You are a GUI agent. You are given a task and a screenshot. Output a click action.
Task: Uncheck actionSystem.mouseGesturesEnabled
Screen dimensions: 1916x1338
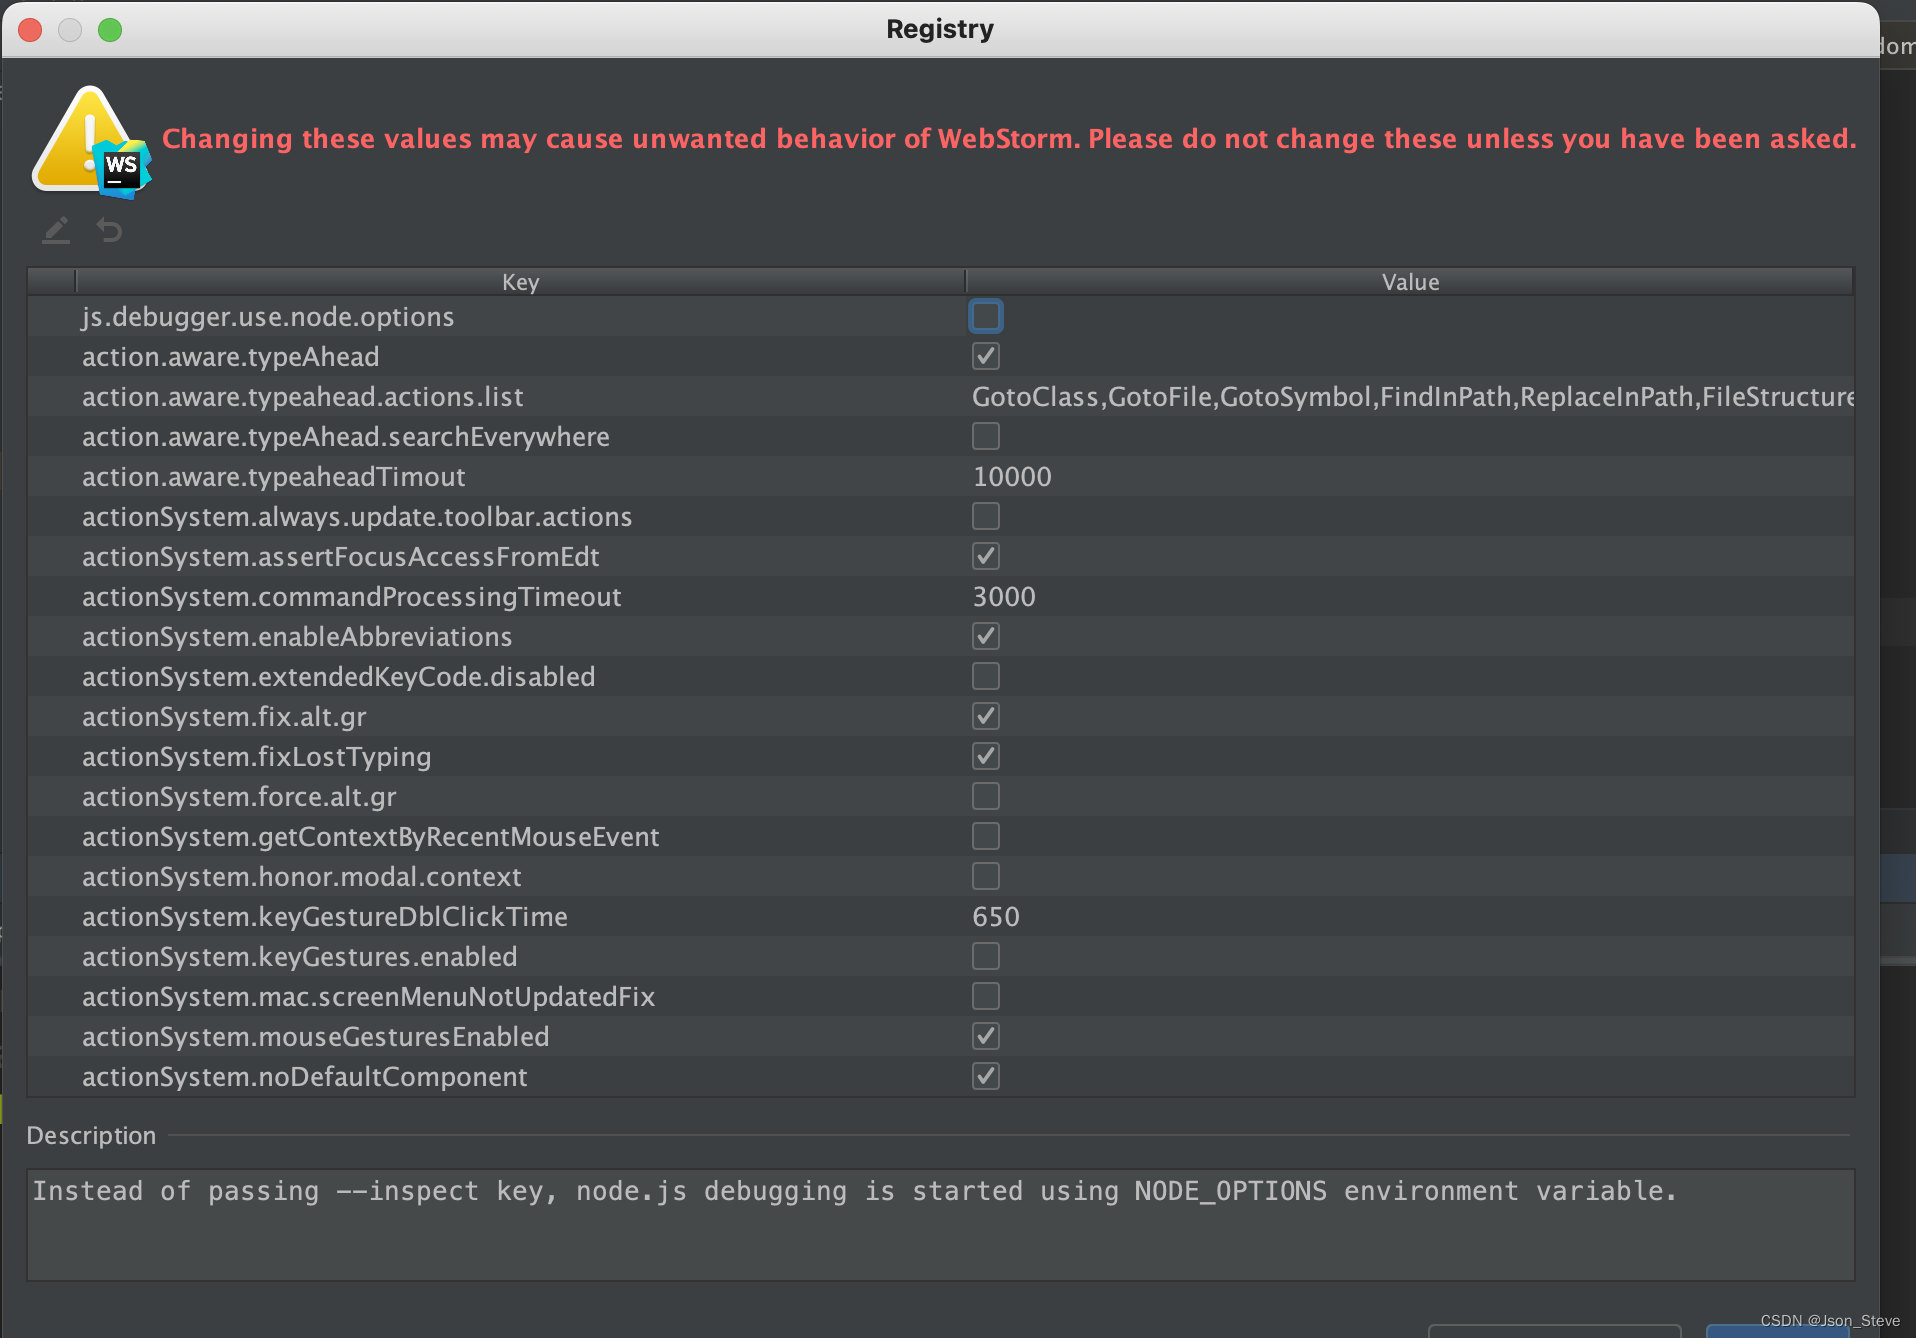tap(986, 1036)
